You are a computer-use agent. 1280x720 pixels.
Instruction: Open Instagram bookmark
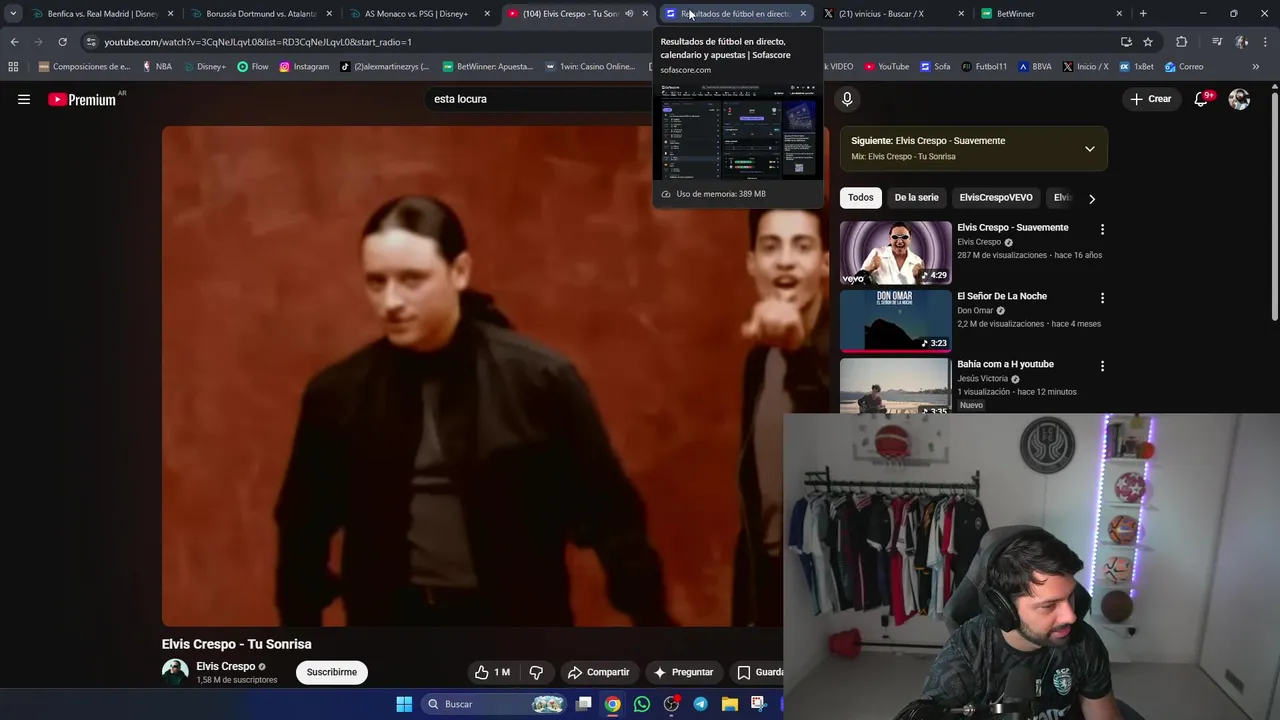click(x=304, y=67)
